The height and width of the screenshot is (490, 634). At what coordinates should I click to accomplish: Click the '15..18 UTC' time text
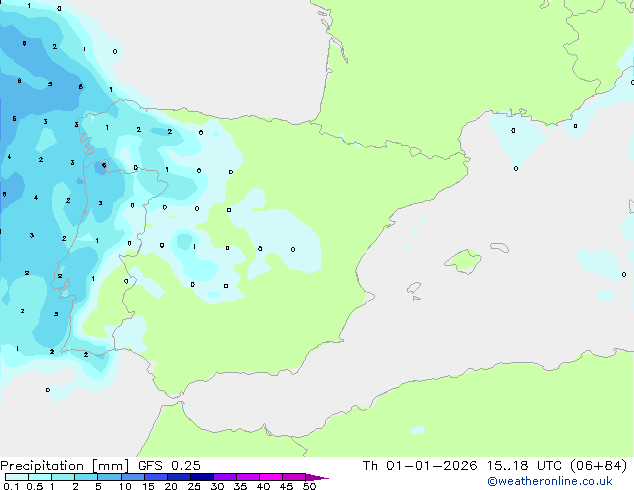pos(525,466)
